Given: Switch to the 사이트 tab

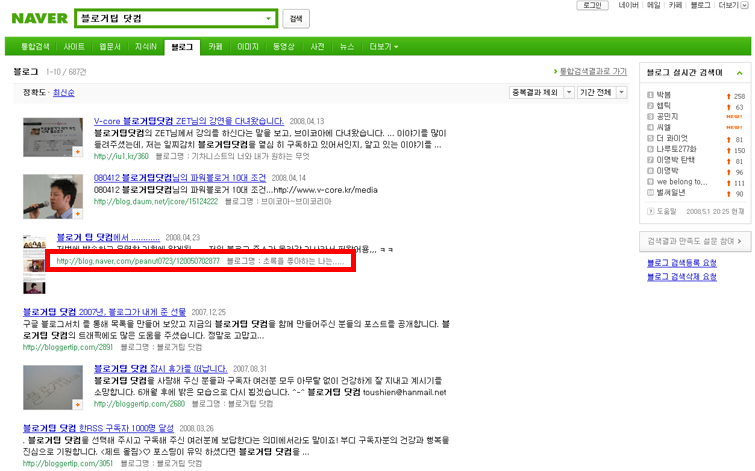Looking at the screenshot, I should point(74,47).
